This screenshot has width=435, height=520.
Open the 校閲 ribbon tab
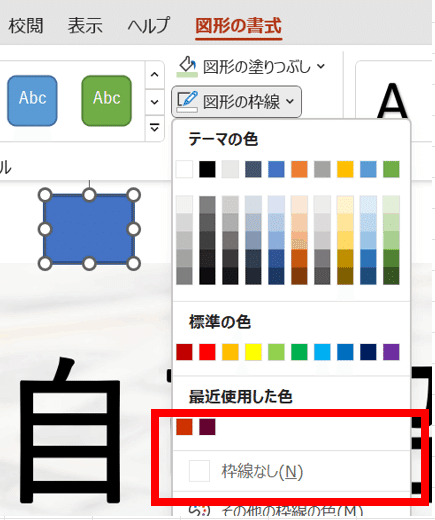point(26,26)
